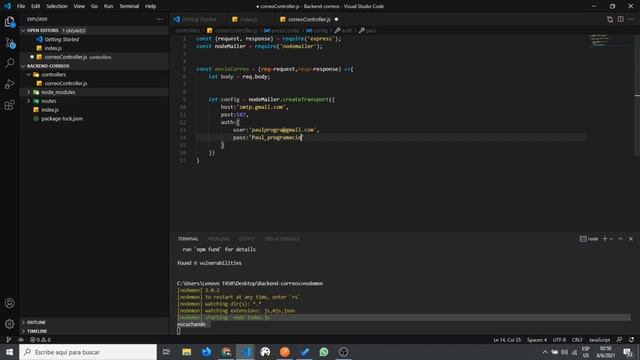Show hidden system tray icons

tap(544, 352)
